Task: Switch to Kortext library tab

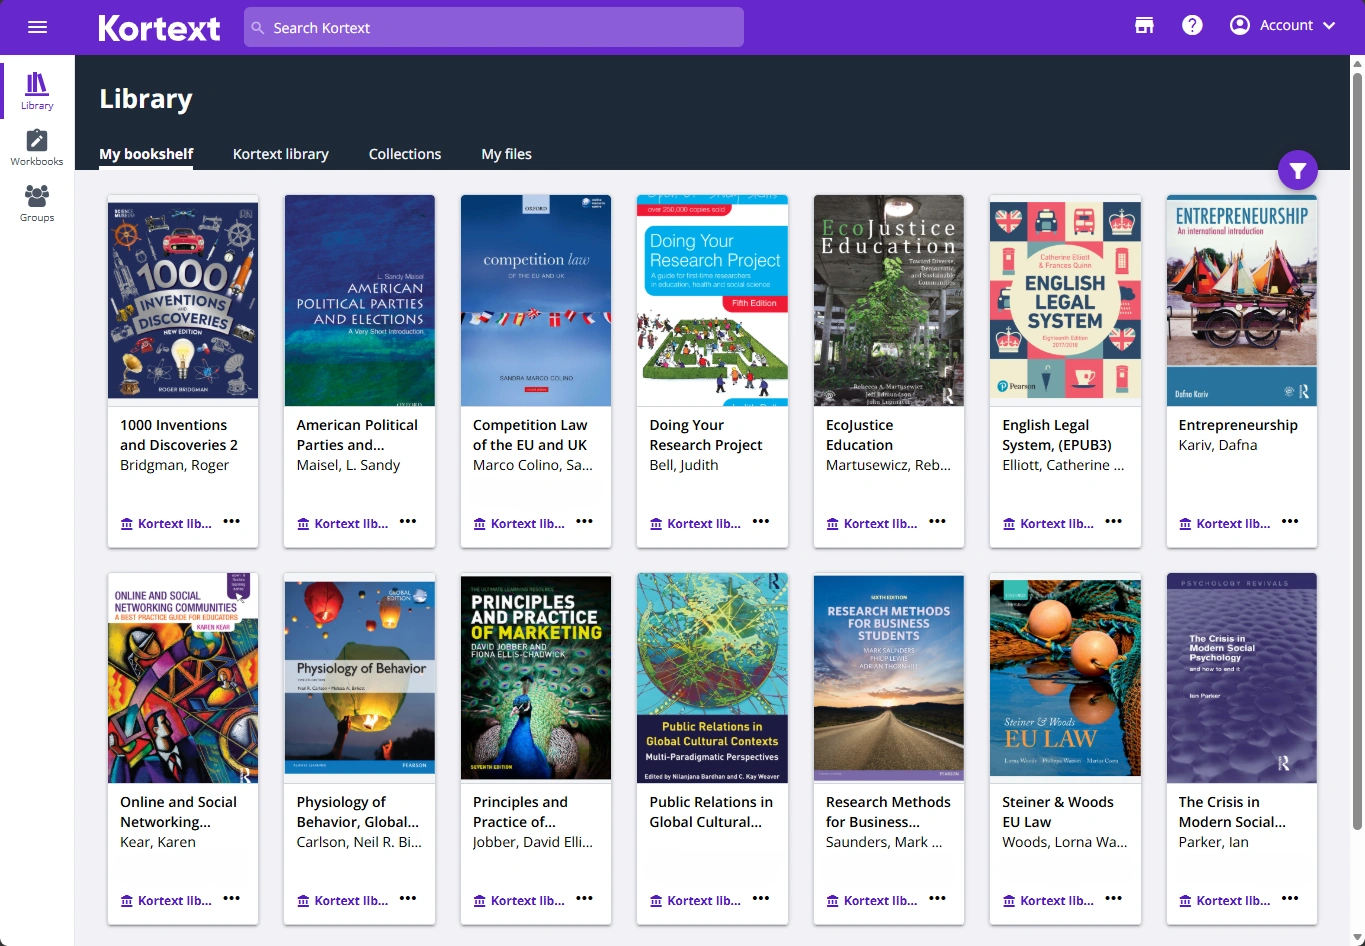Action: 281,154
